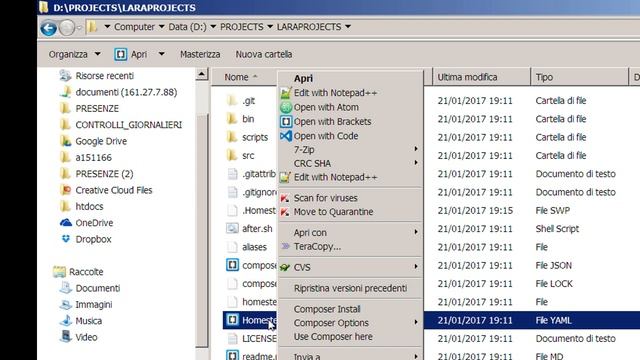Click the Kaspersky icon beside Scan for viruses
Image resolution: width=640 pixels, height=360 pixels.
point(285,198)
